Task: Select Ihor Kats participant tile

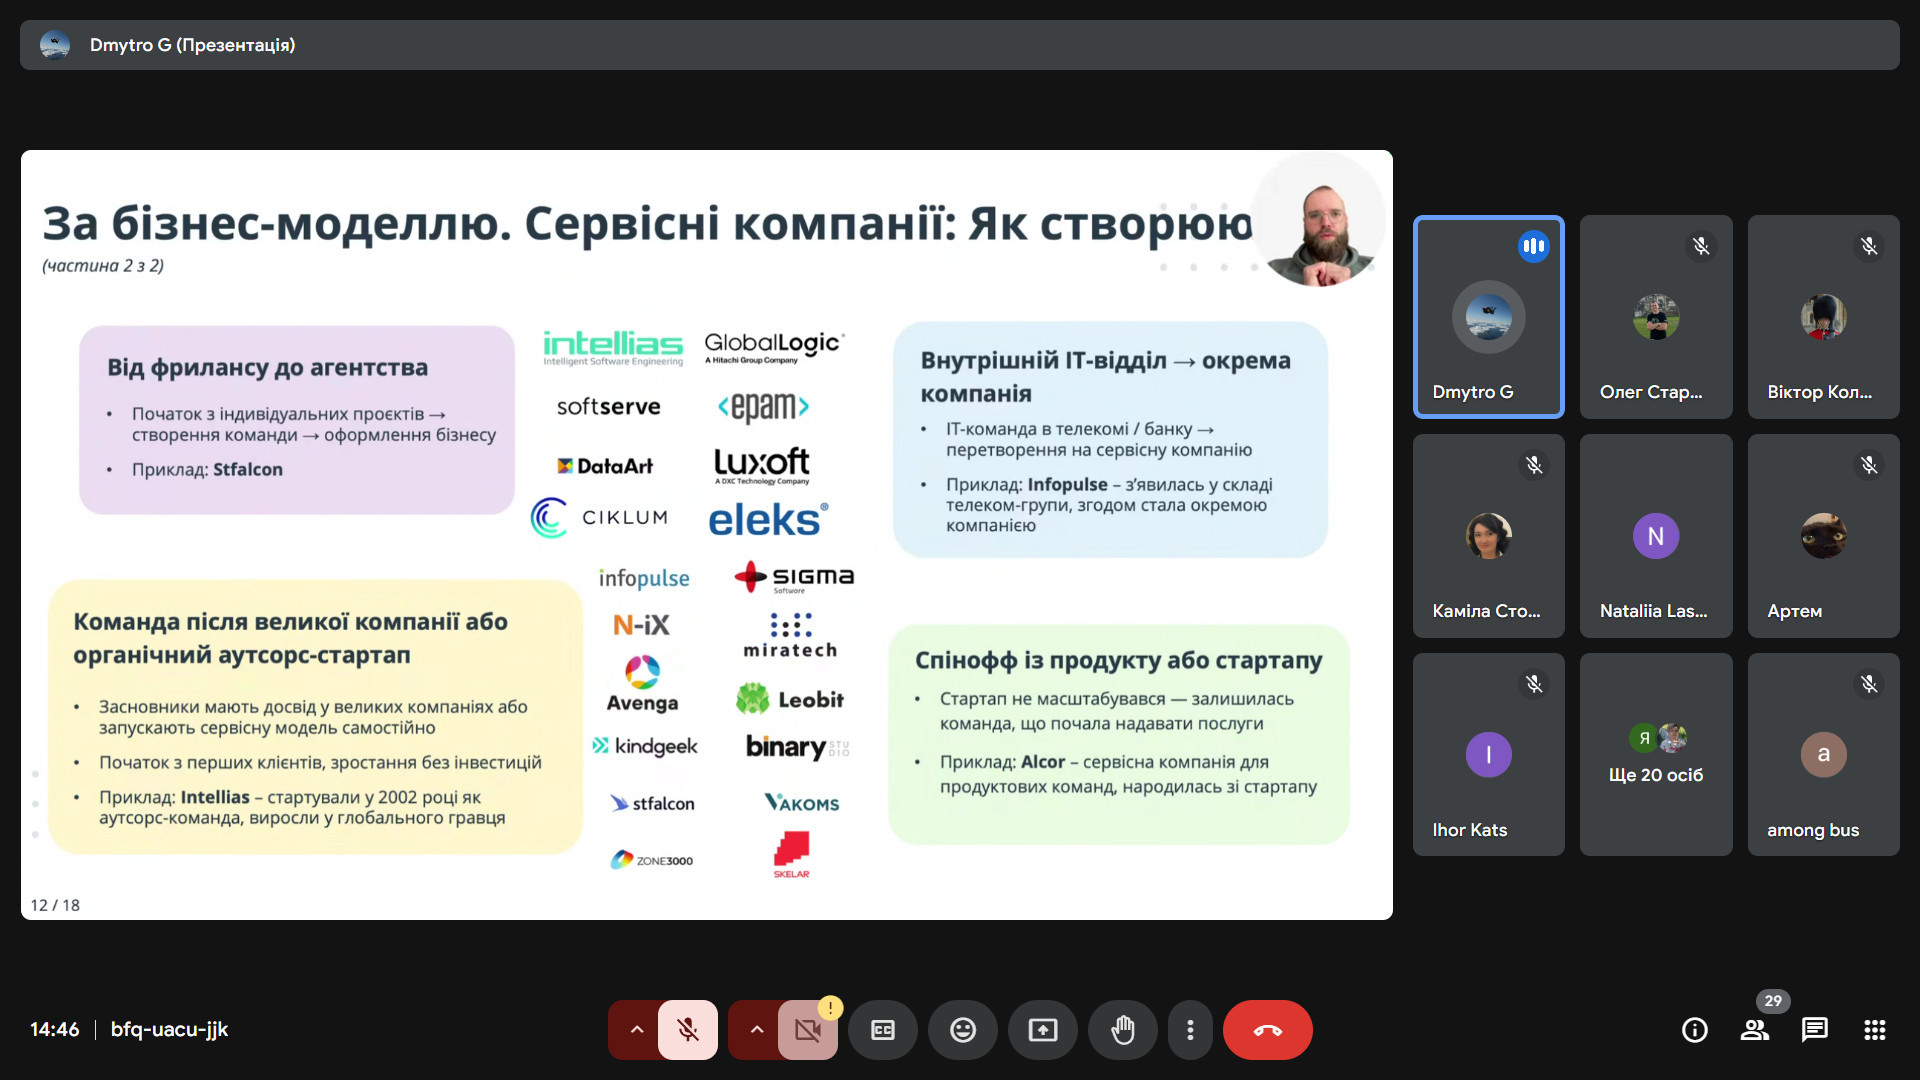Action: pos(1489,755)
